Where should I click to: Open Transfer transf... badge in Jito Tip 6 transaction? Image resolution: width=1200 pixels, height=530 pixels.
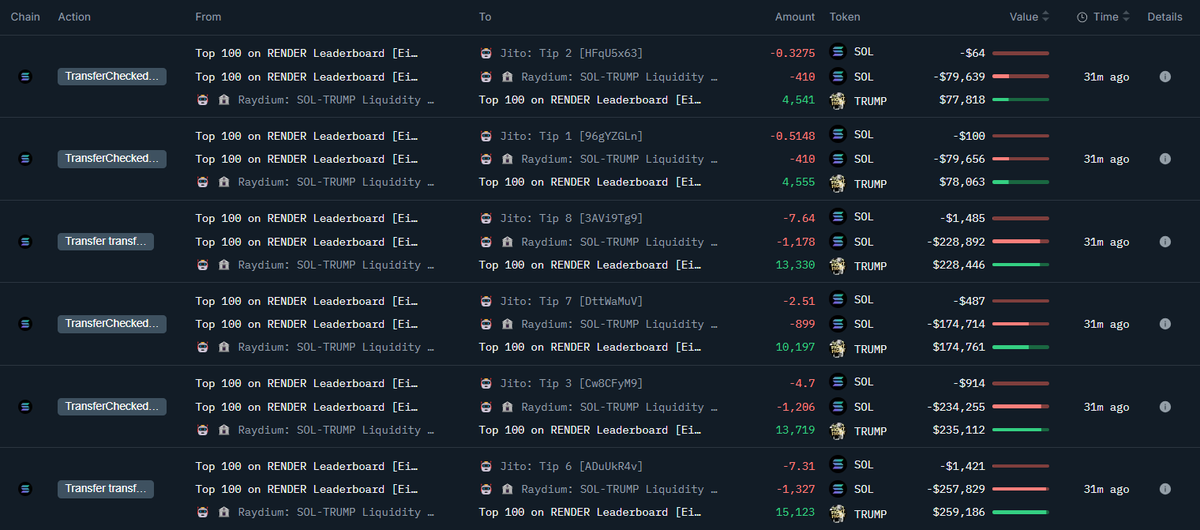pos(106,488)
